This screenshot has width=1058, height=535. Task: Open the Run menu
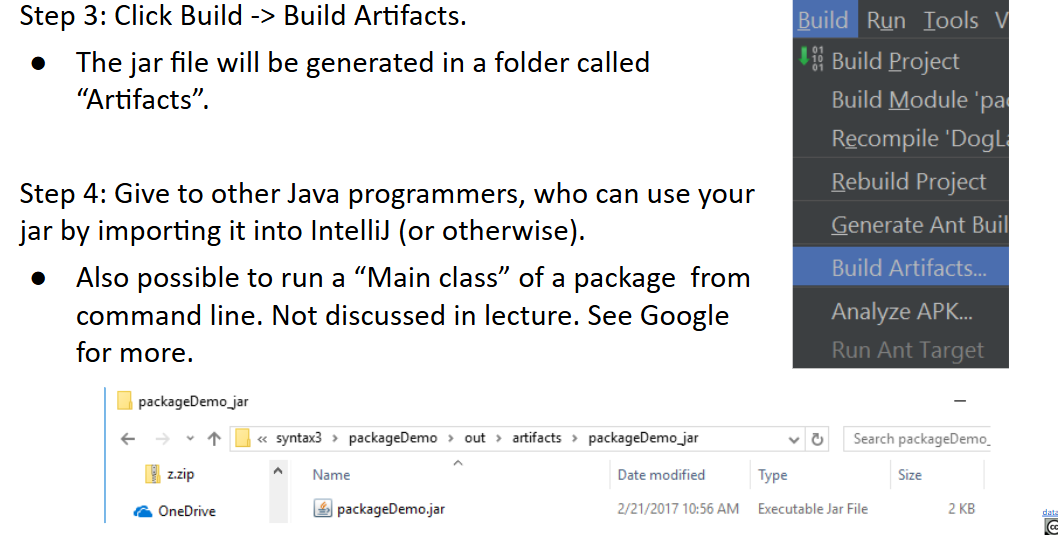[x=885, y=21]
